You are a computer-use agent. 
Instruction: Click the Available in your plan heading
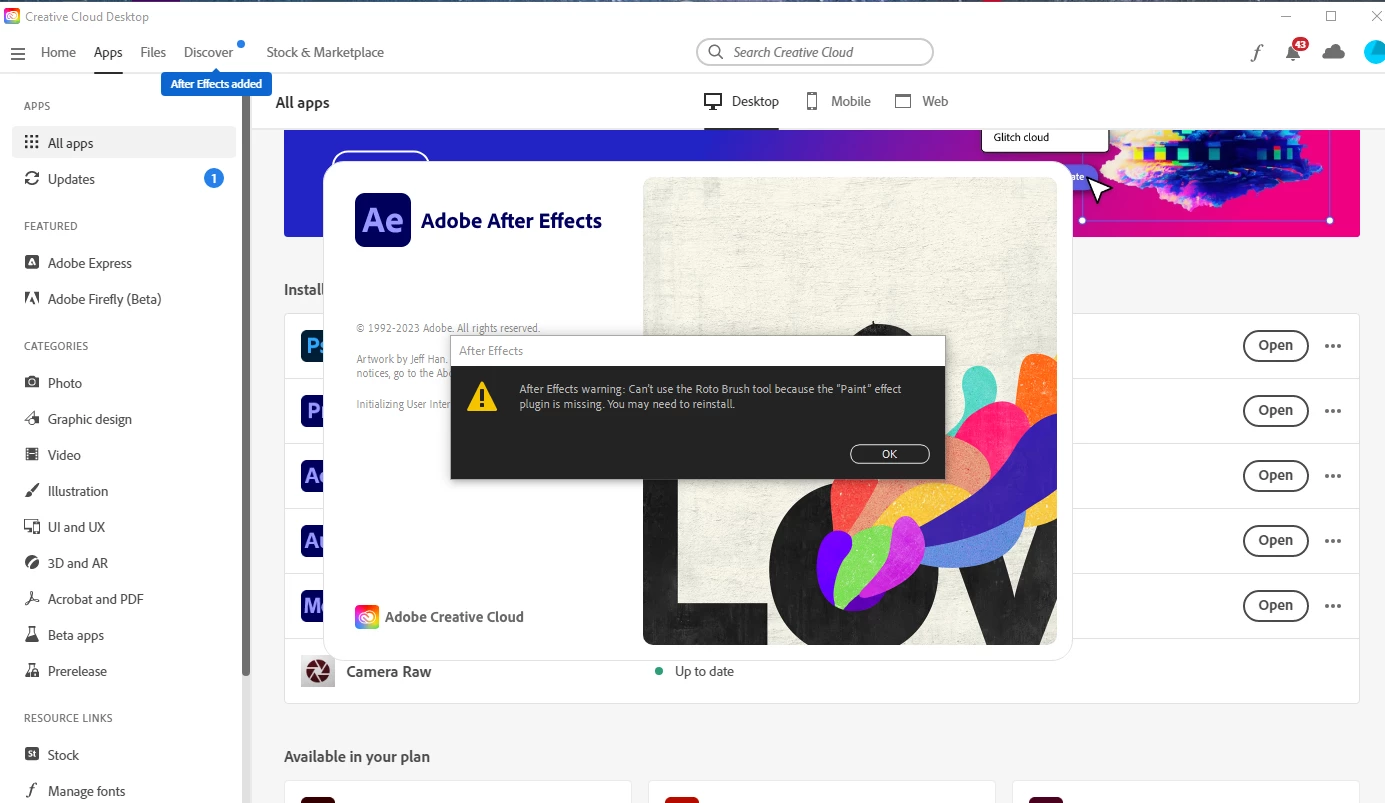(357, 756)
